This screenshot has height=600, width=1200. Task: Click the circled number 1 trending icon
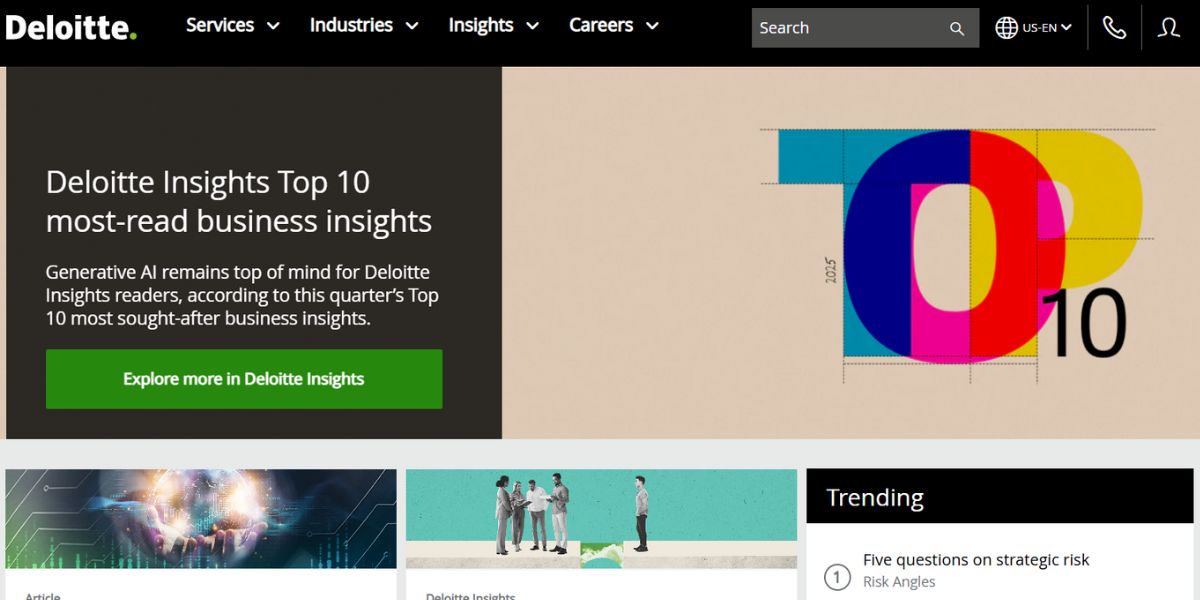[837, 577]
